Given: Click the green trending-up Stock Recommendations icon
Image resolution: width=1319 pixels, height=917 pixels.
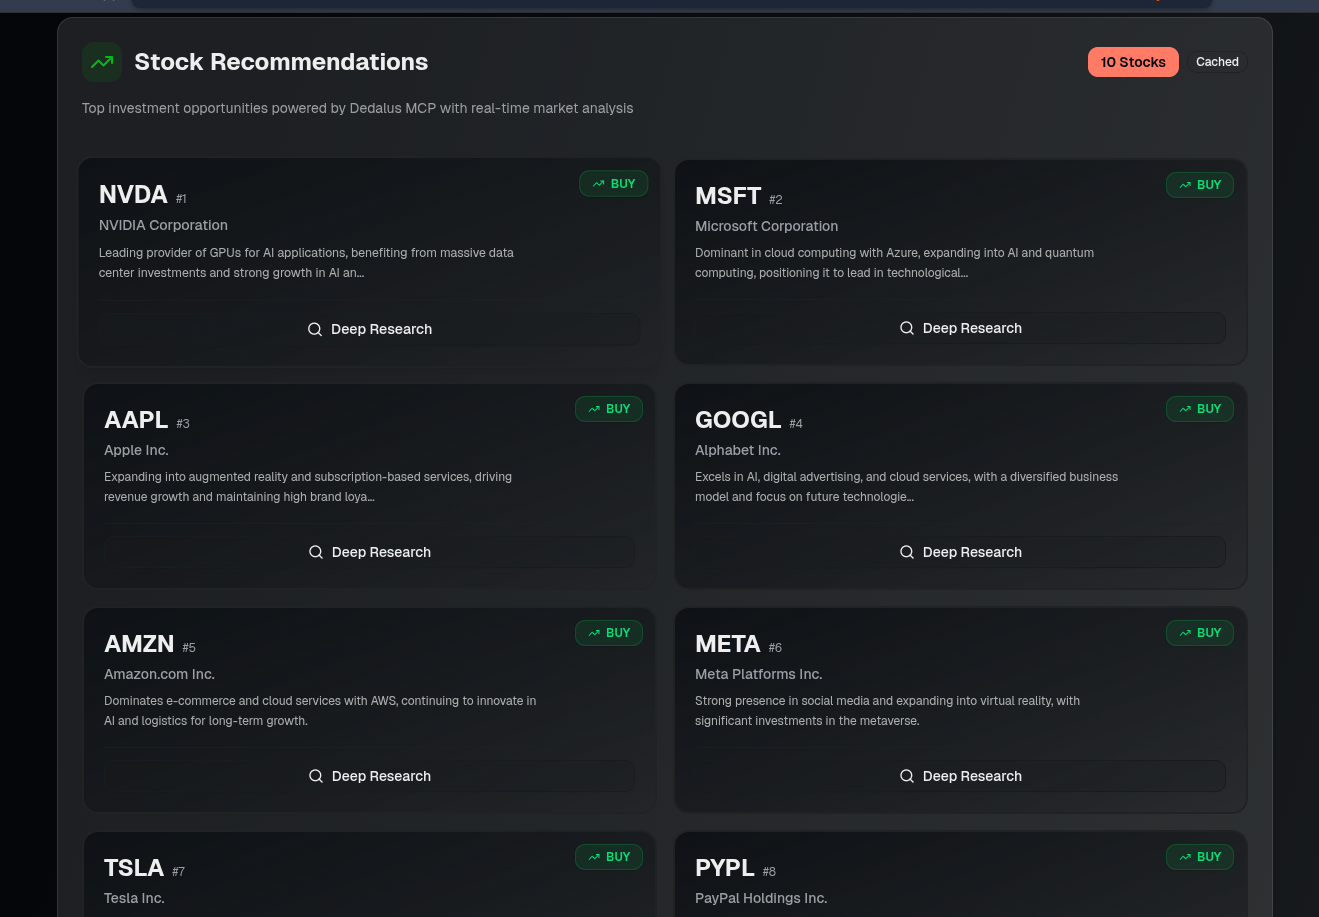Looking at the screenshot, I should [x=102, y=62].
